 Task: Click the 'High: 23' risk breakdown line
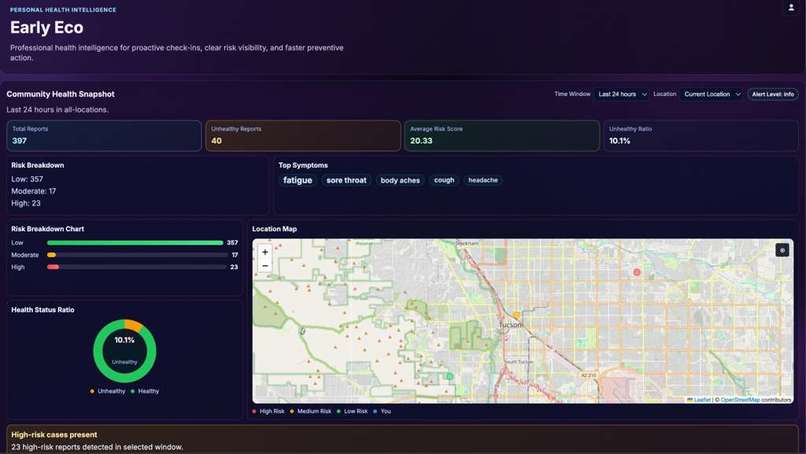point(26,203)
